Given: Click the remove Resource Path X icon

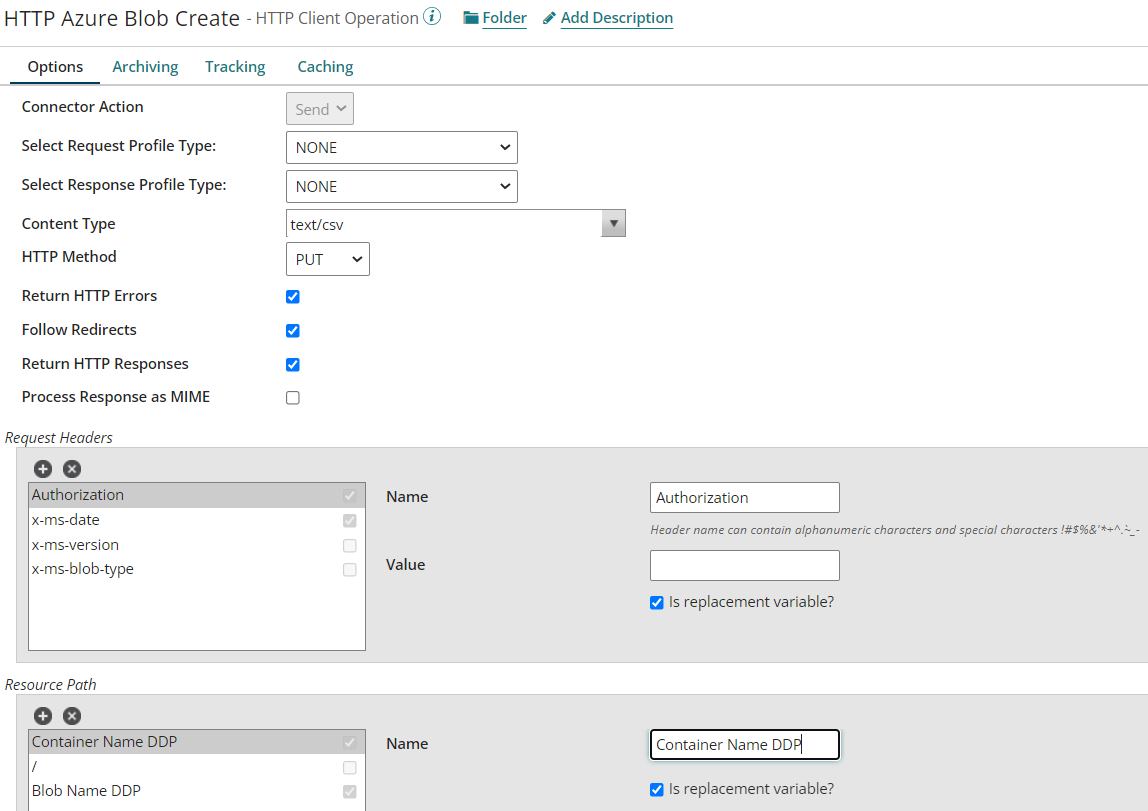Looking at the screenshot, I should (x=71, y=715).
